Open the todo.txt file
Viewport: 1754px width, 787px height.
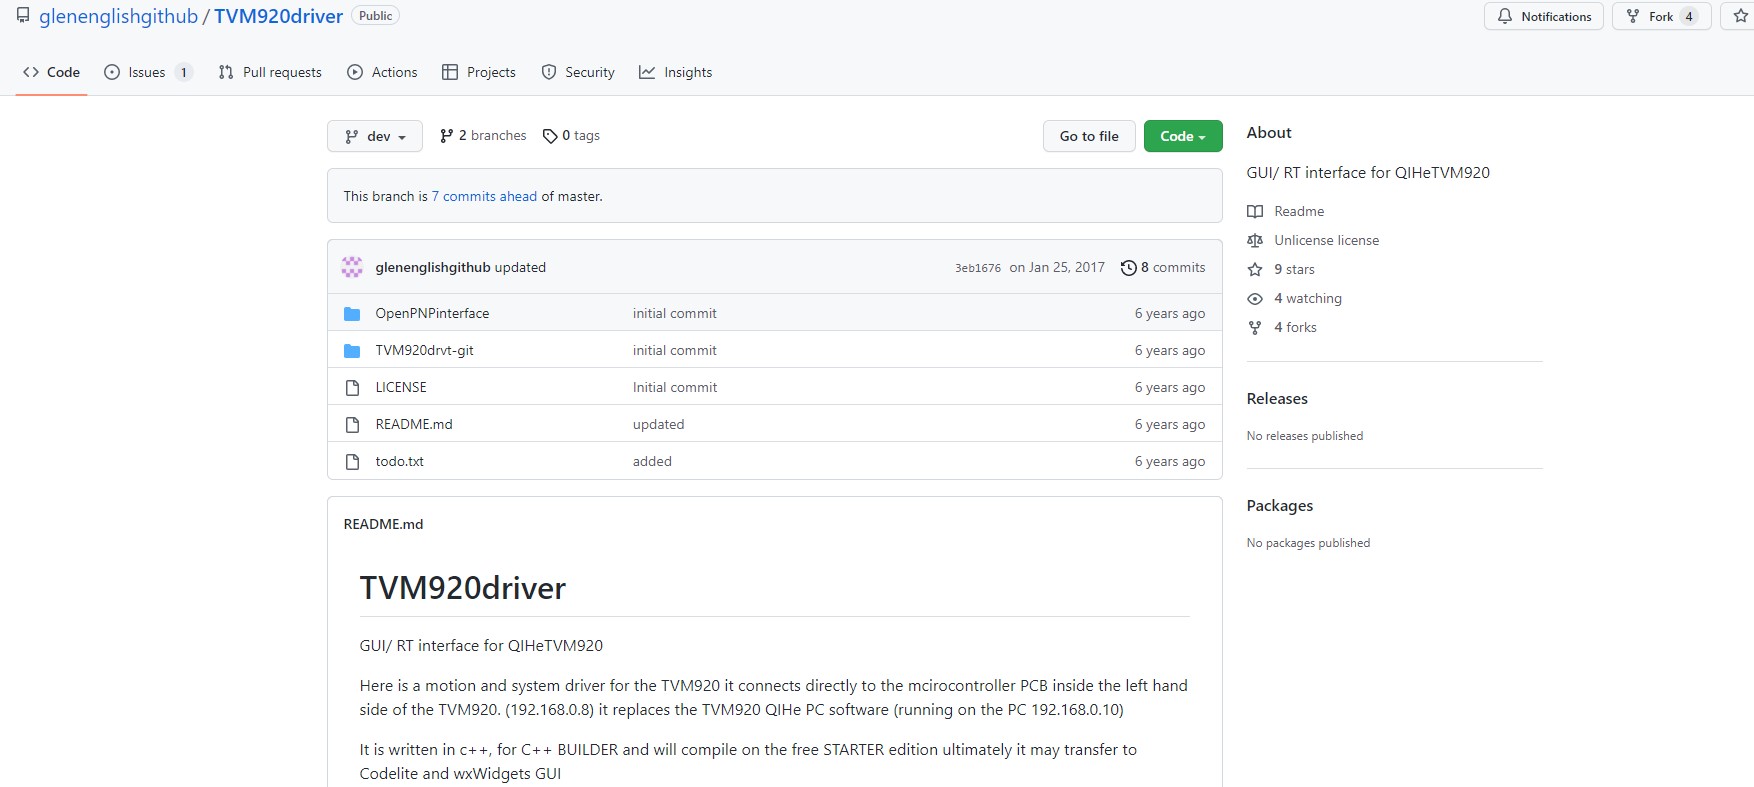click(399, 462)
